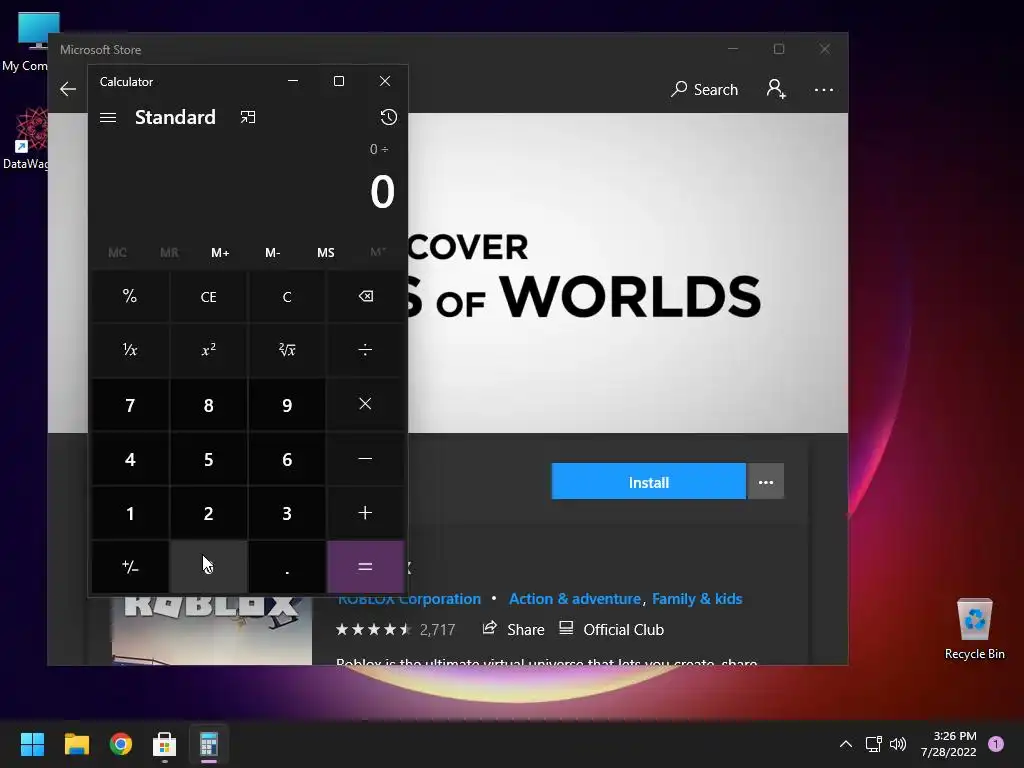The height and width of the screenshot is (768, 1024).
Task: Open the Calculator navigation hamburger menu
Action: pos(108,118)
